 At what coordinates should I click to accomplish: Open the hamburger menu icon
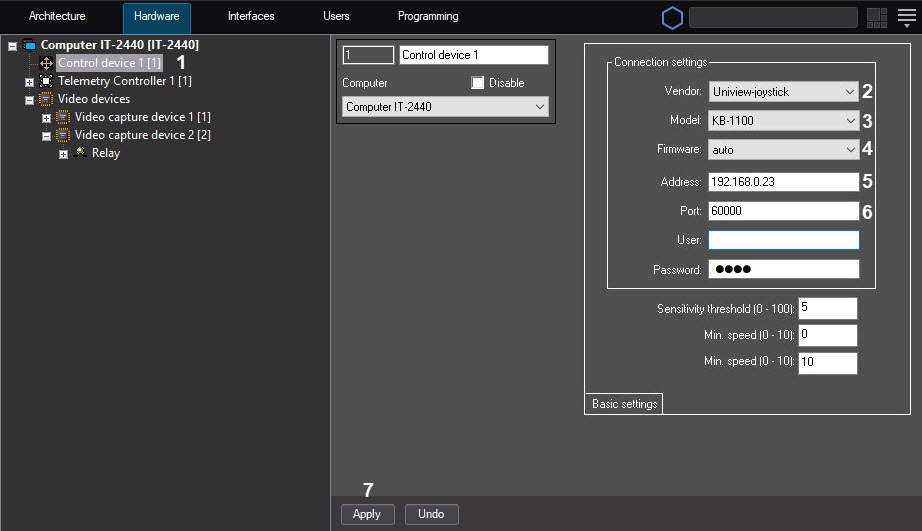(906, 17)
